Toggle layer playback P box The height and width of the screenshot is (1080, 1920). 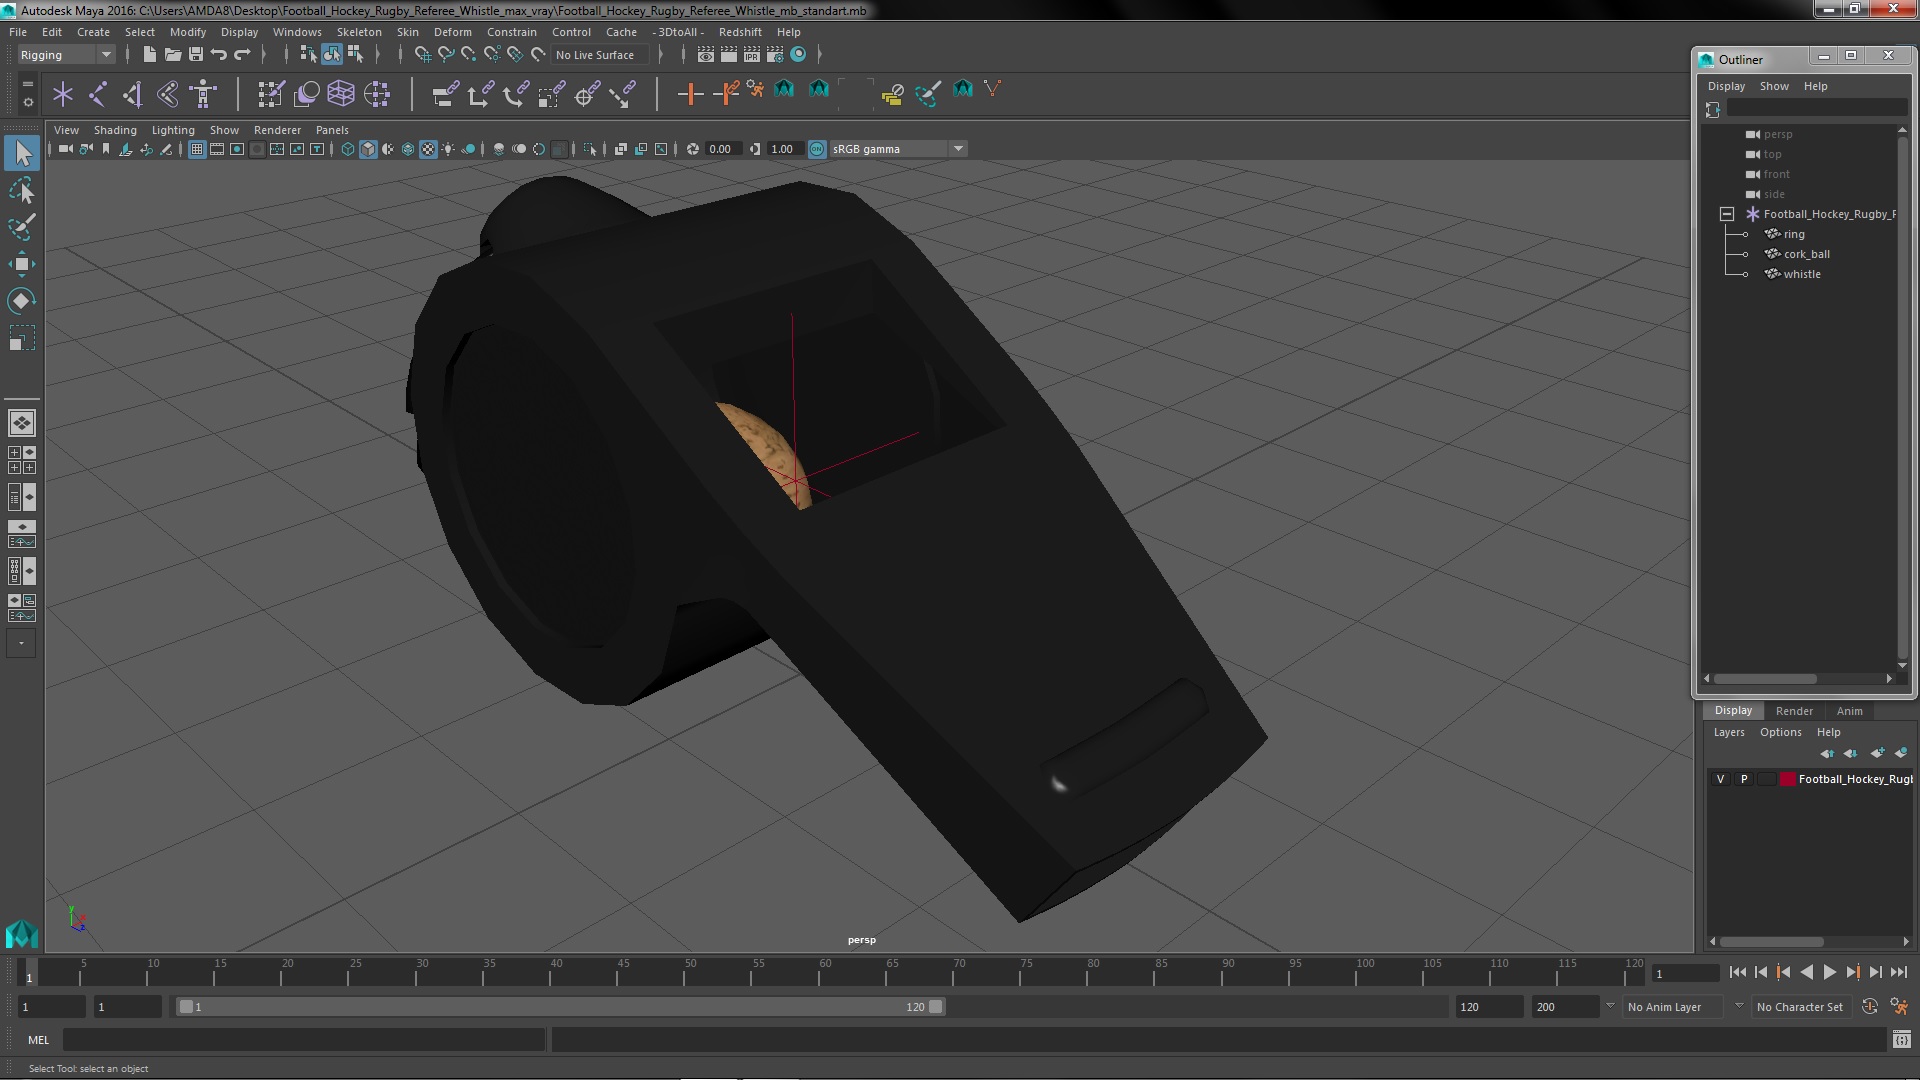tap(1744, 779)
